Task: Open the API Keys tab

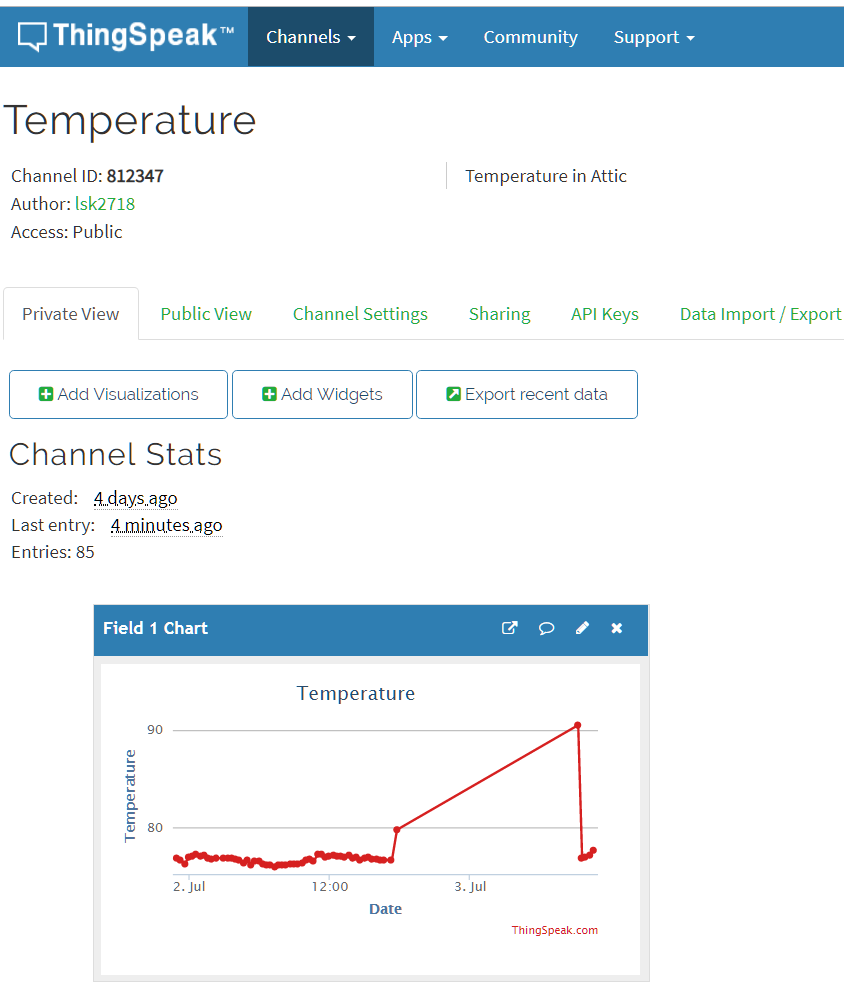Action: [604, 314]
